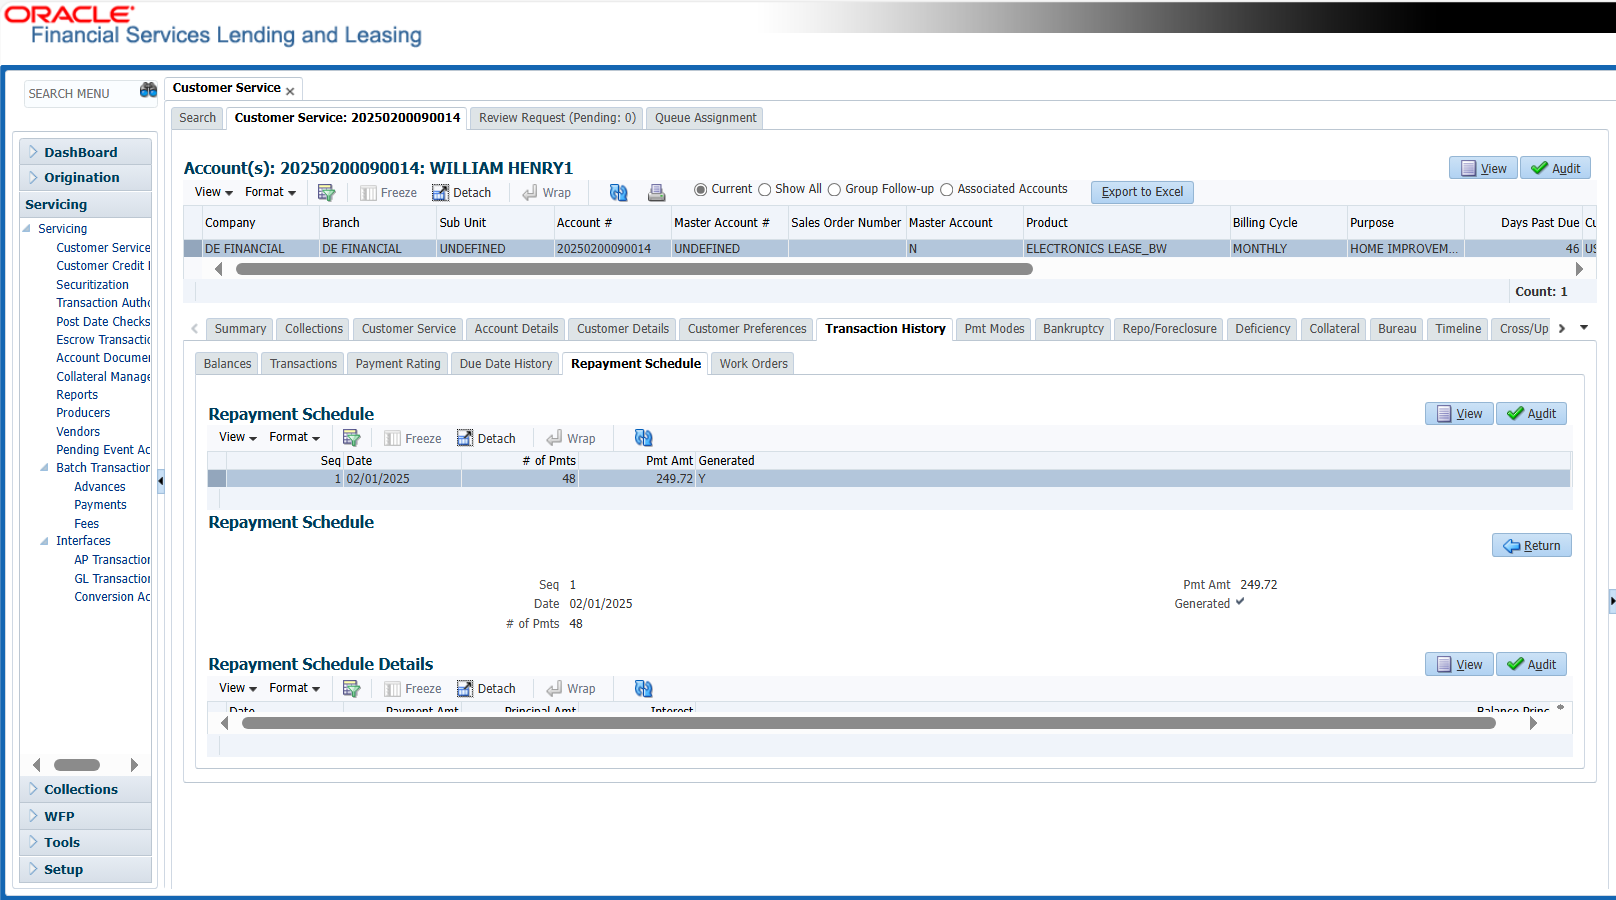
Task: Select the Show All radio button
Action: 765,190
